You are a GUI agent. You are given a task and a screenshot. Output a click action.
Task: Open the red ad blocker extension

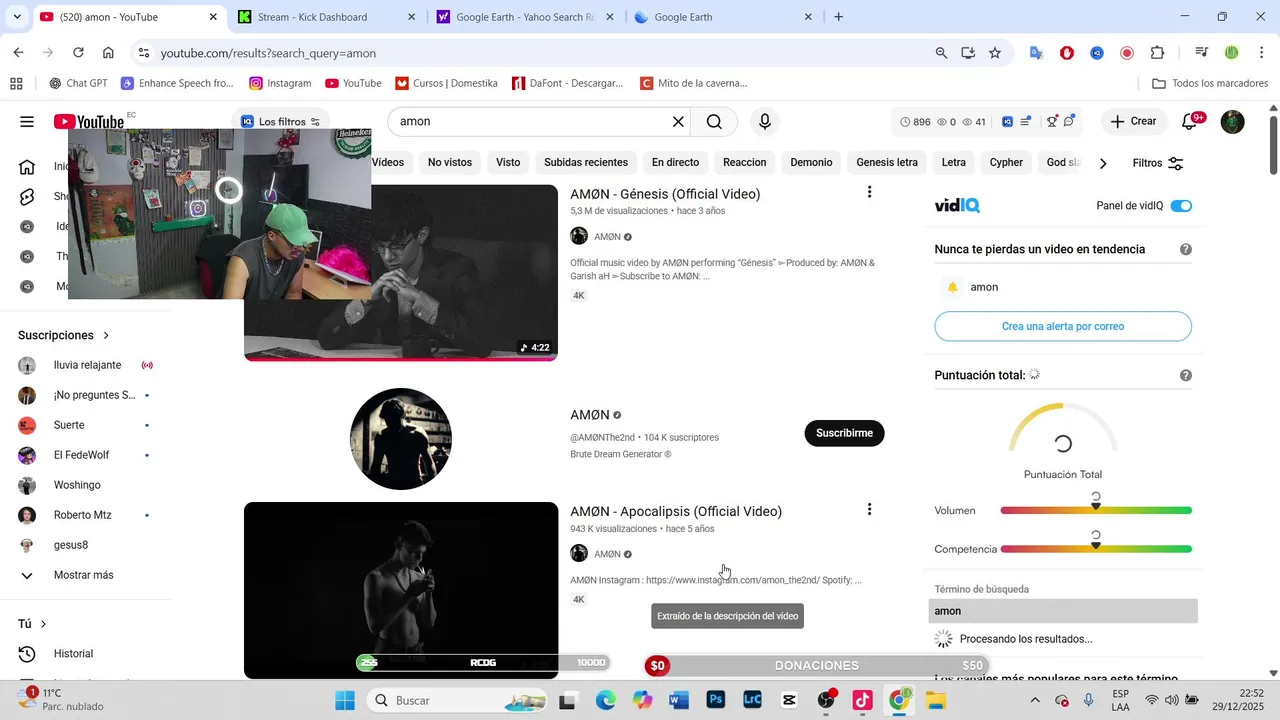pos(1067,53)
